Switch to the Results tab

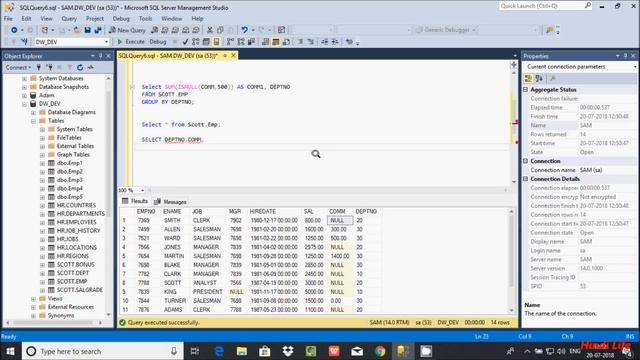pos(135,201)
